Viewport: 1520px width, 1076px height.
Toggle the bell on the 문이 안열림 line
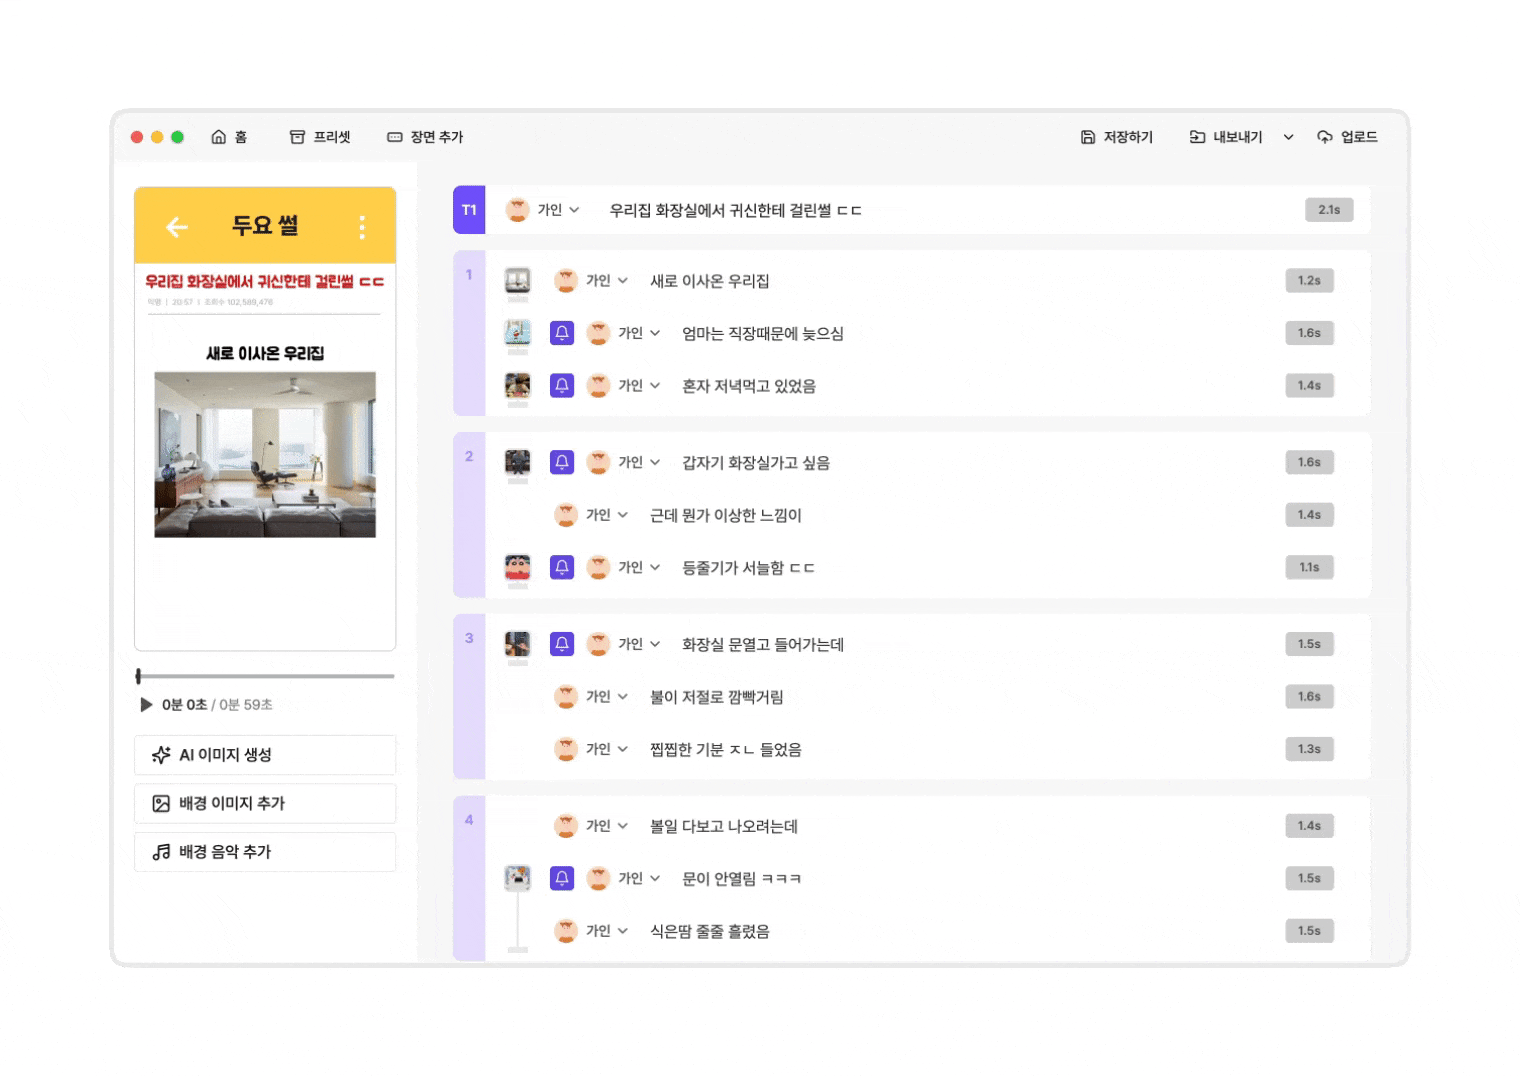[x=562, y=878]
